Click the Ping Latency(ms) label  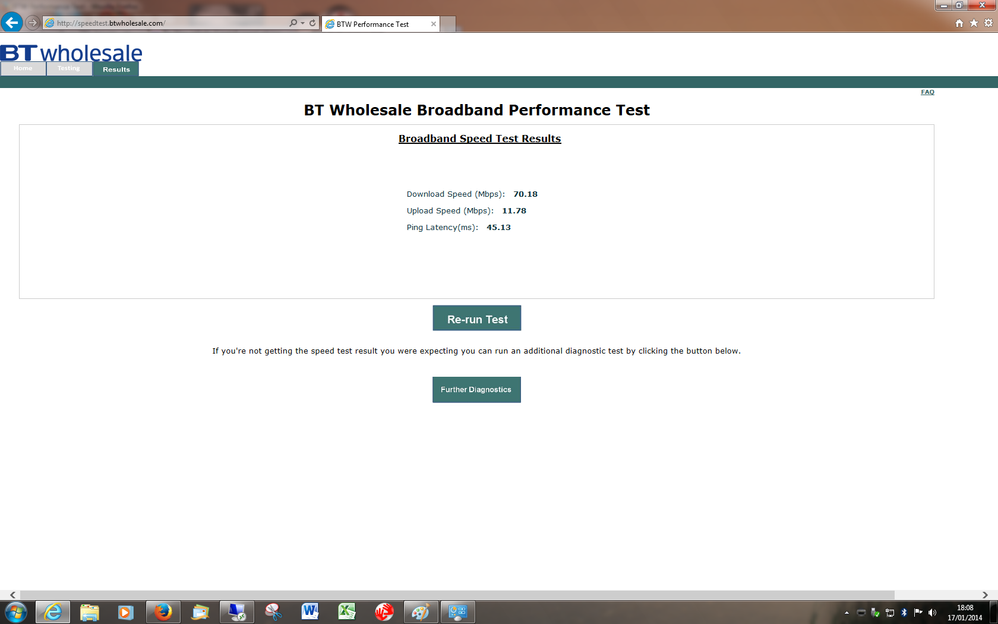tap(442, 227)
